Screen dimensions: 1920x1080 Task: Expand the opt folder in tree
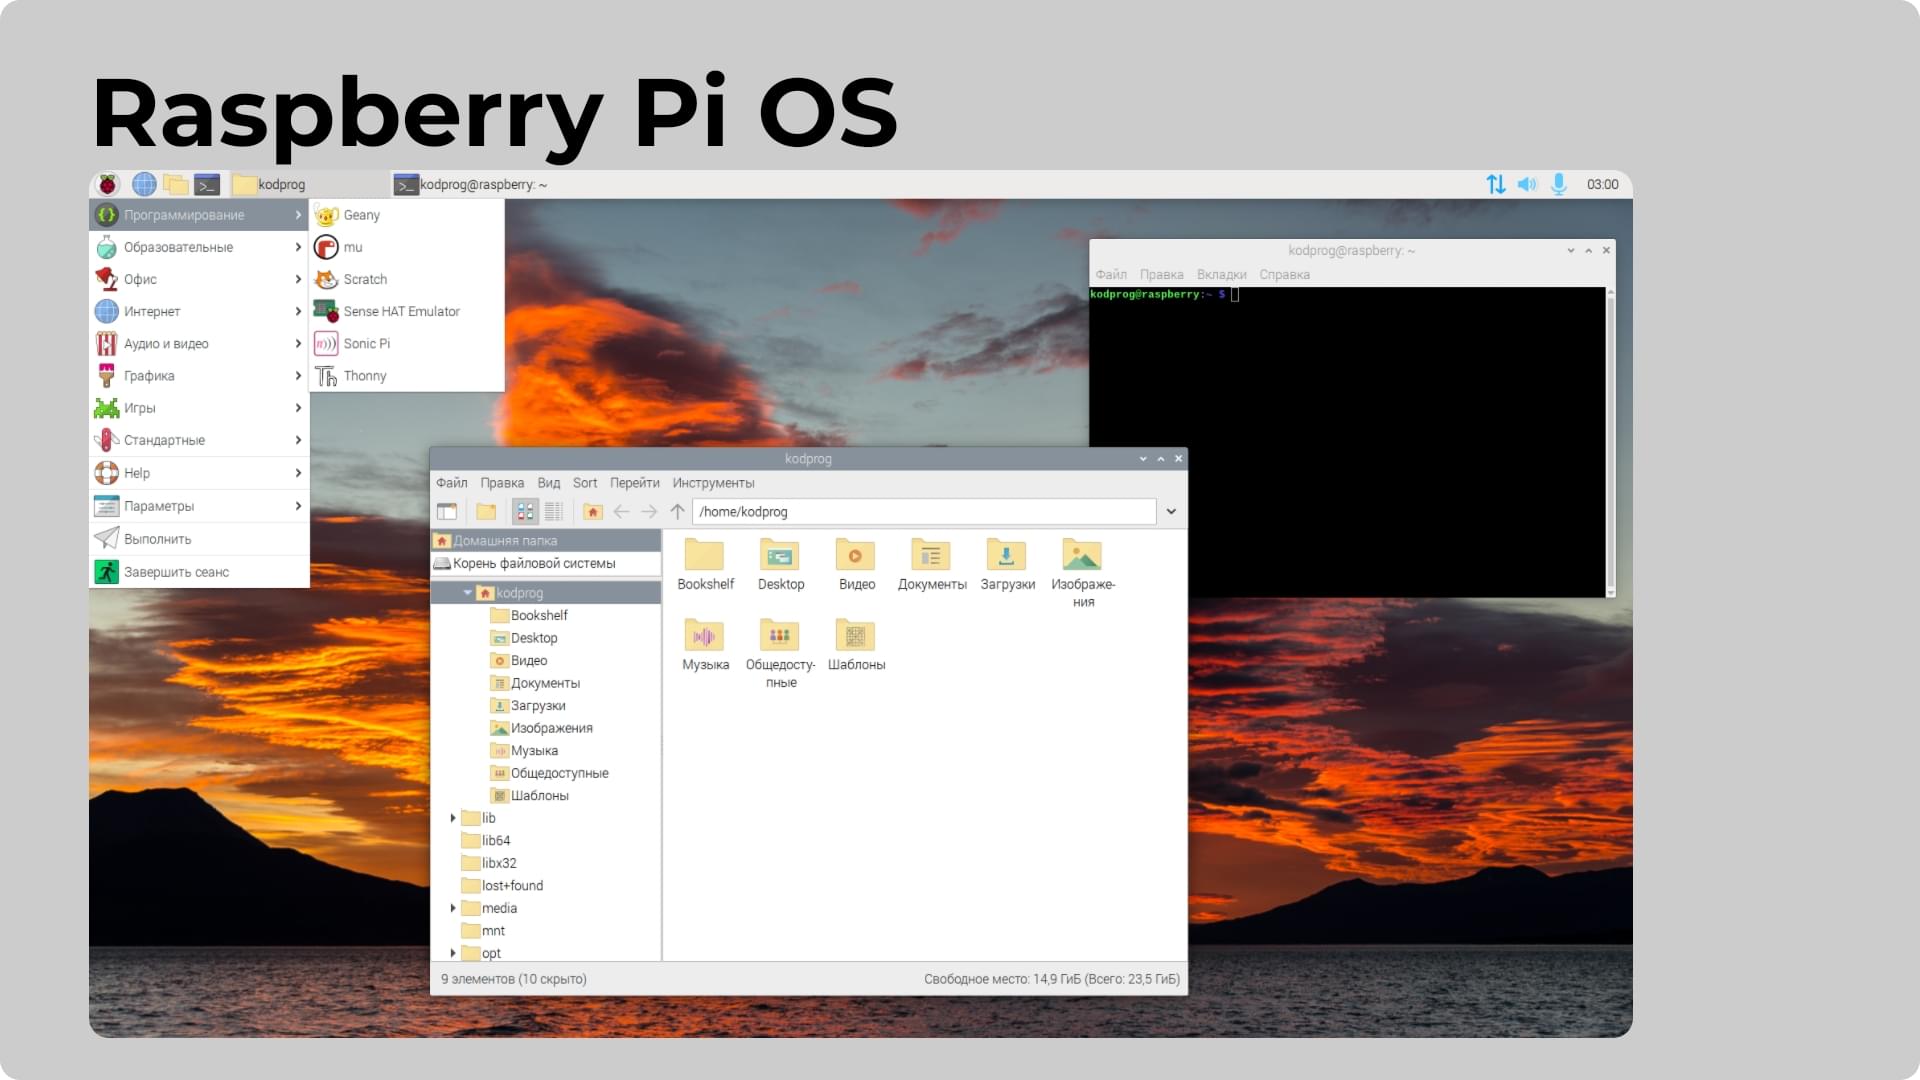453,953
